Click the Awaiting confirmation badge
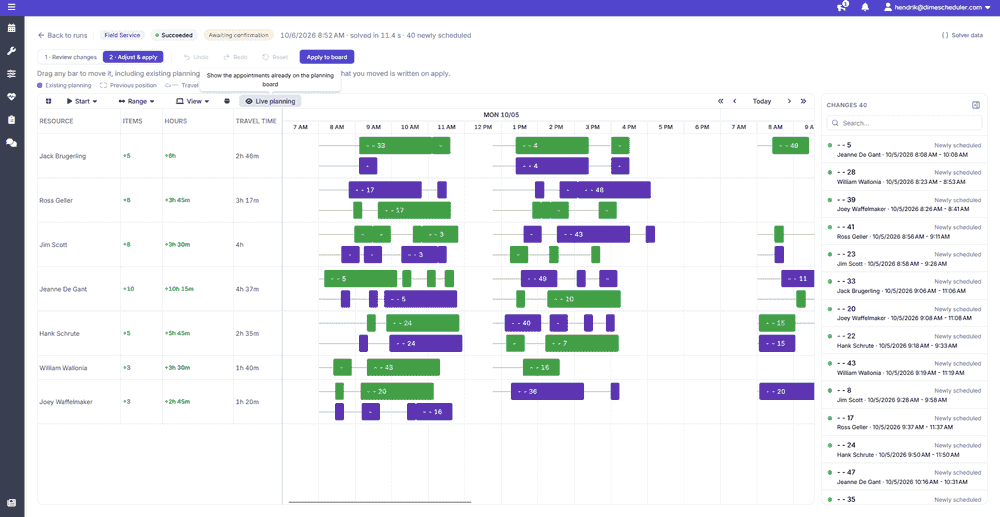This screenshot has width=1000, height=517. pos(239,35)
